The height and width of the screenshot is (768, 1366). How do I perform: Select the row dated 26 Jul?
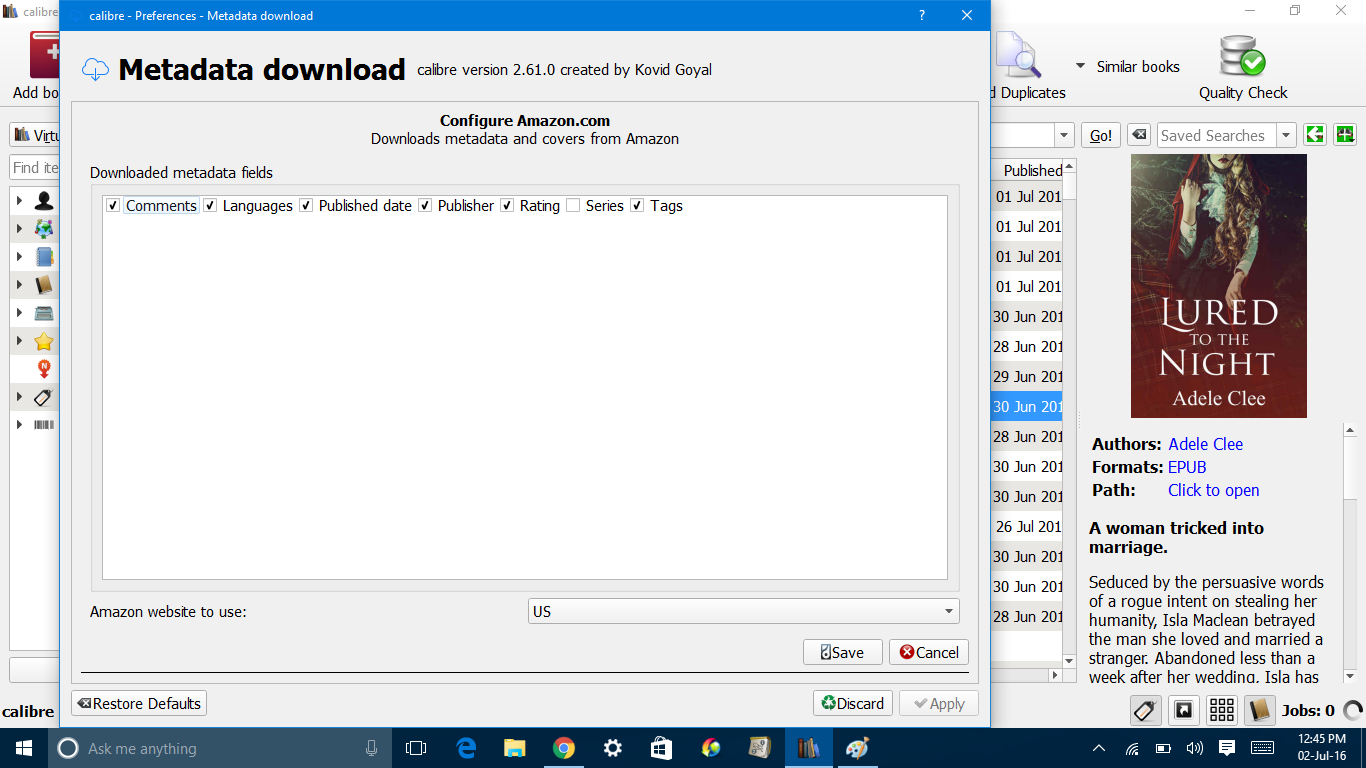pos(1027,526)
